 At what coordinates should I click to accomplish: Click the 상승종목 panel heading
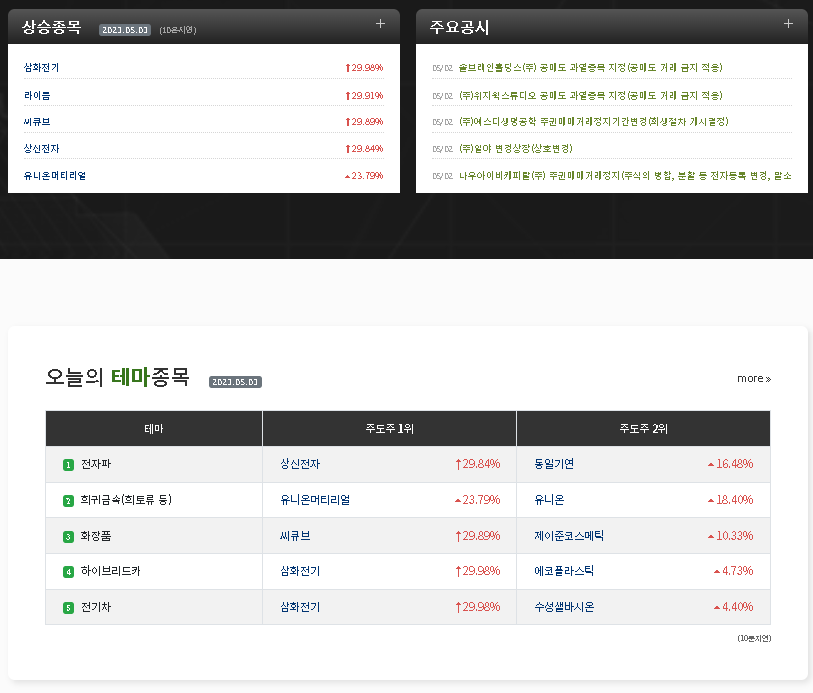pos(51,27)
